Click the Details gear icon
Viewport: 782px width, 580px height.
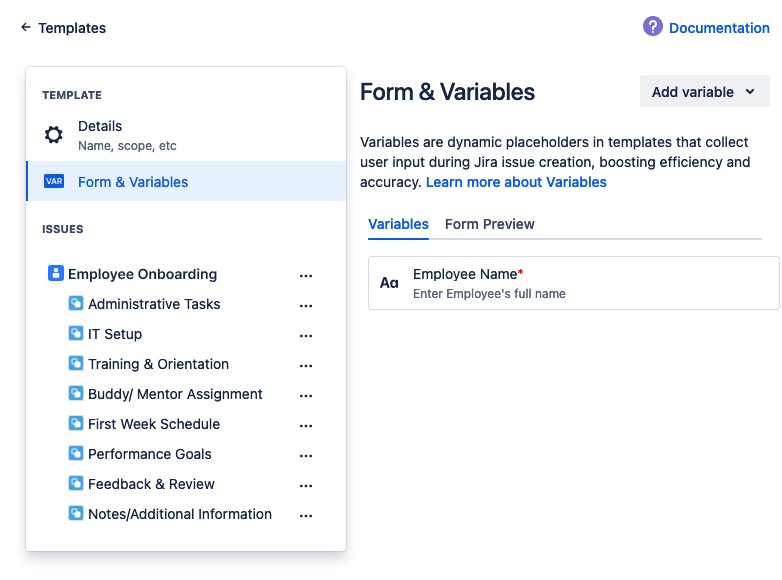[x=54, y=135]
